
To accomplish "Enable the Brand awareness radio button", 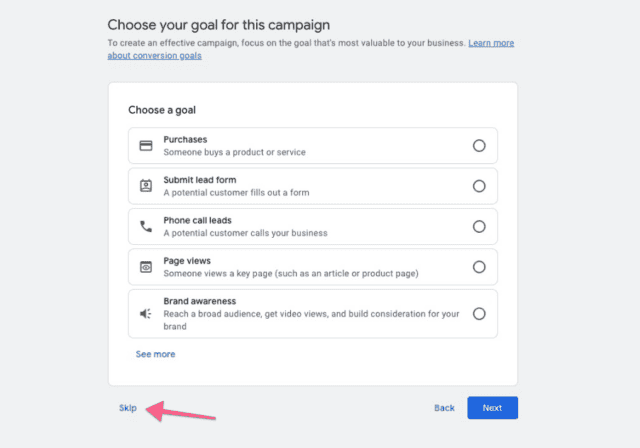I will pyautogui.click(x=479, y=314).
